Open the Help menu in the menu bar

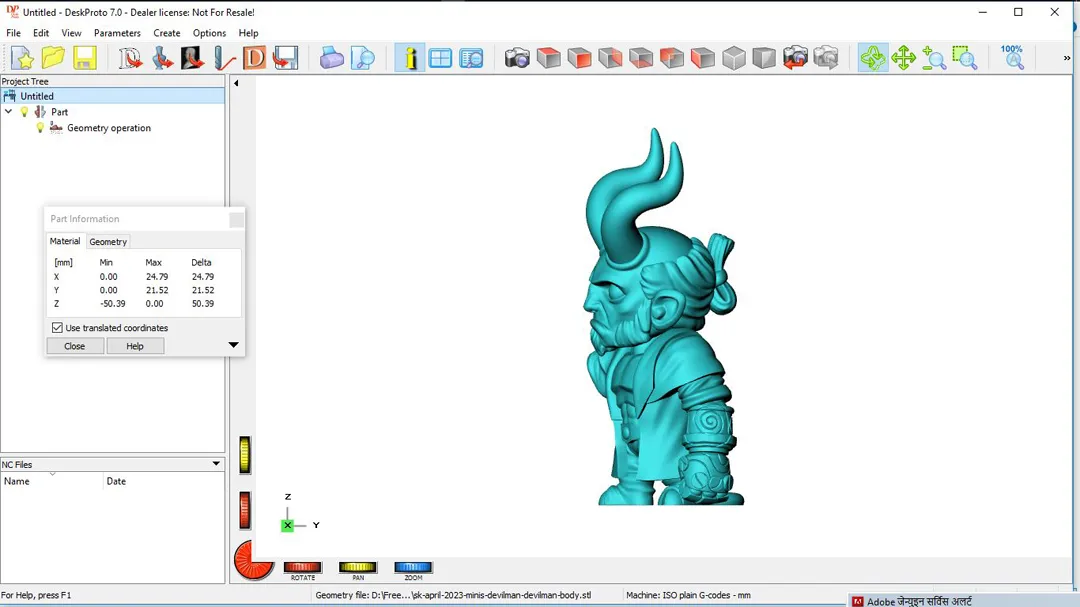point(248,33)
